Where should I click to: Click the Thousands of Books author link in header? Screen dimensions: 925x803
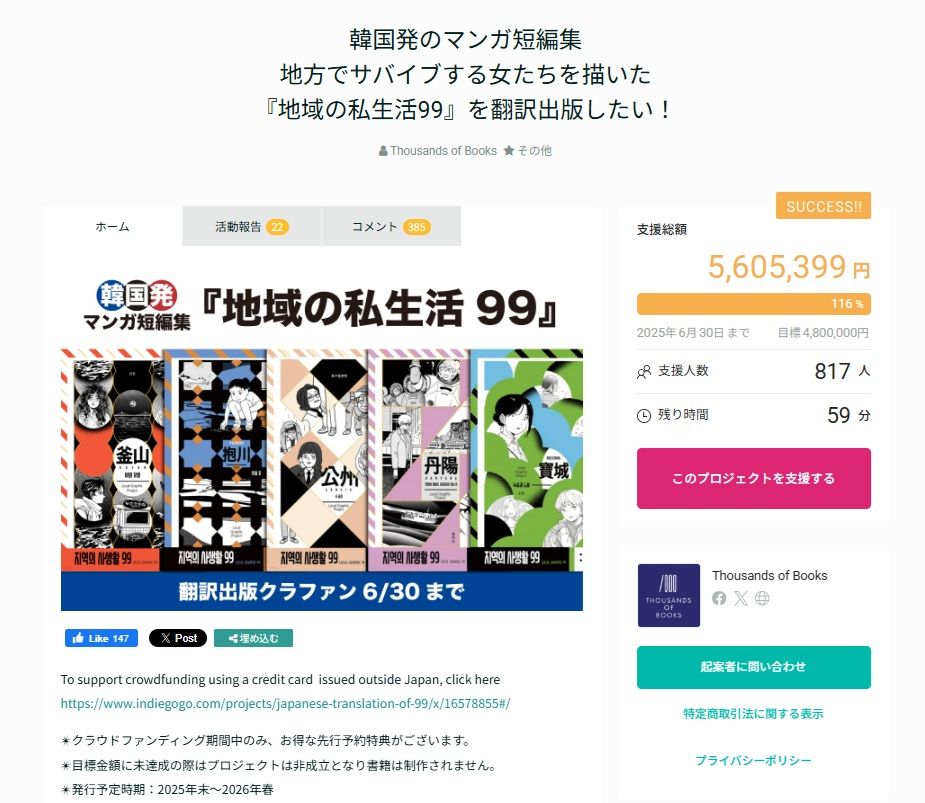[438, 150]
